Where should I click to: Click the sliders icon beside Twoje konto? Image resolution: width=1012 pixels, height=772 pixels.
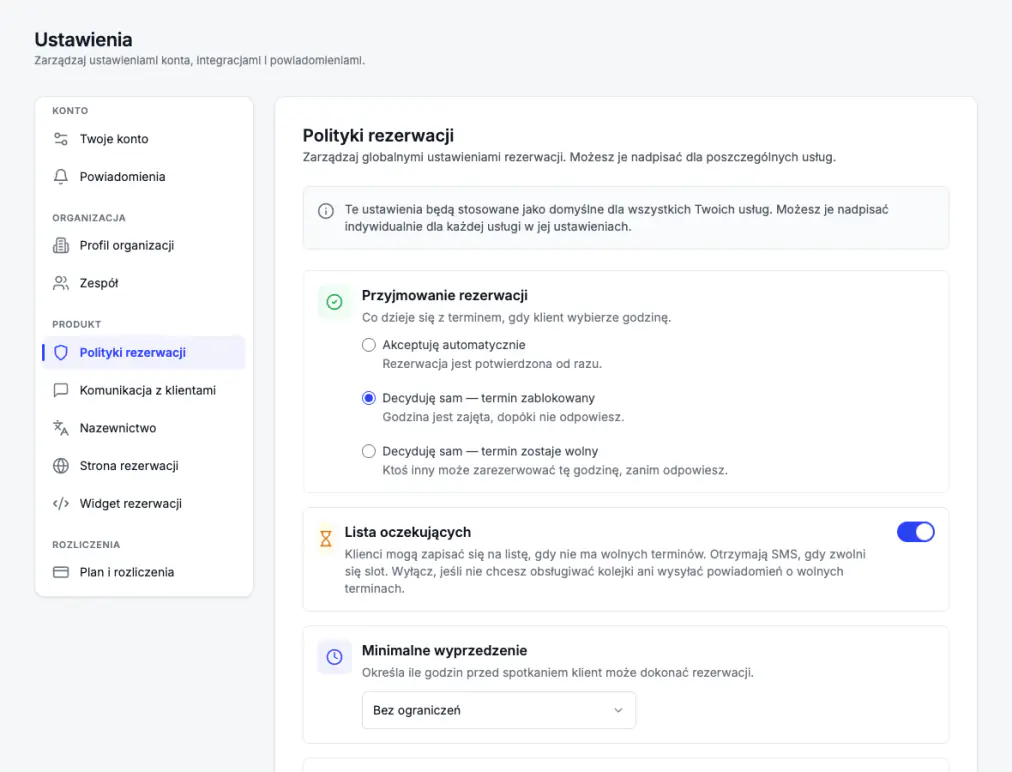61,139
